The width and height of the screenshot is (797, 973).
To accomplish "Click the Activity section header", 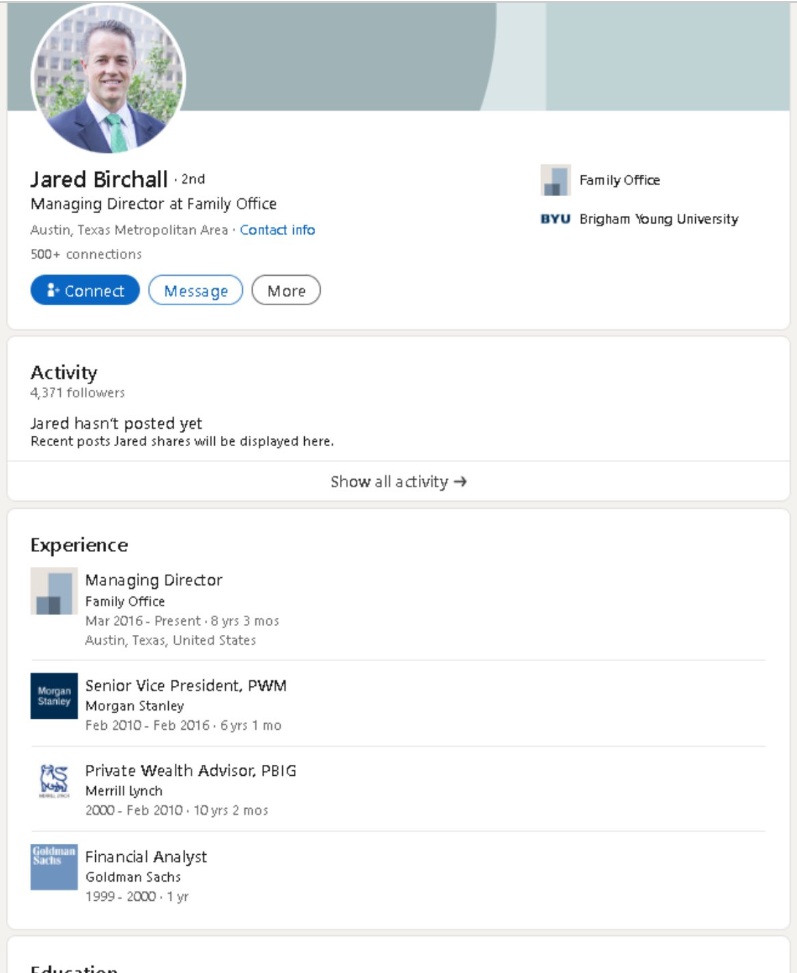I will click(x=63, y=371).
